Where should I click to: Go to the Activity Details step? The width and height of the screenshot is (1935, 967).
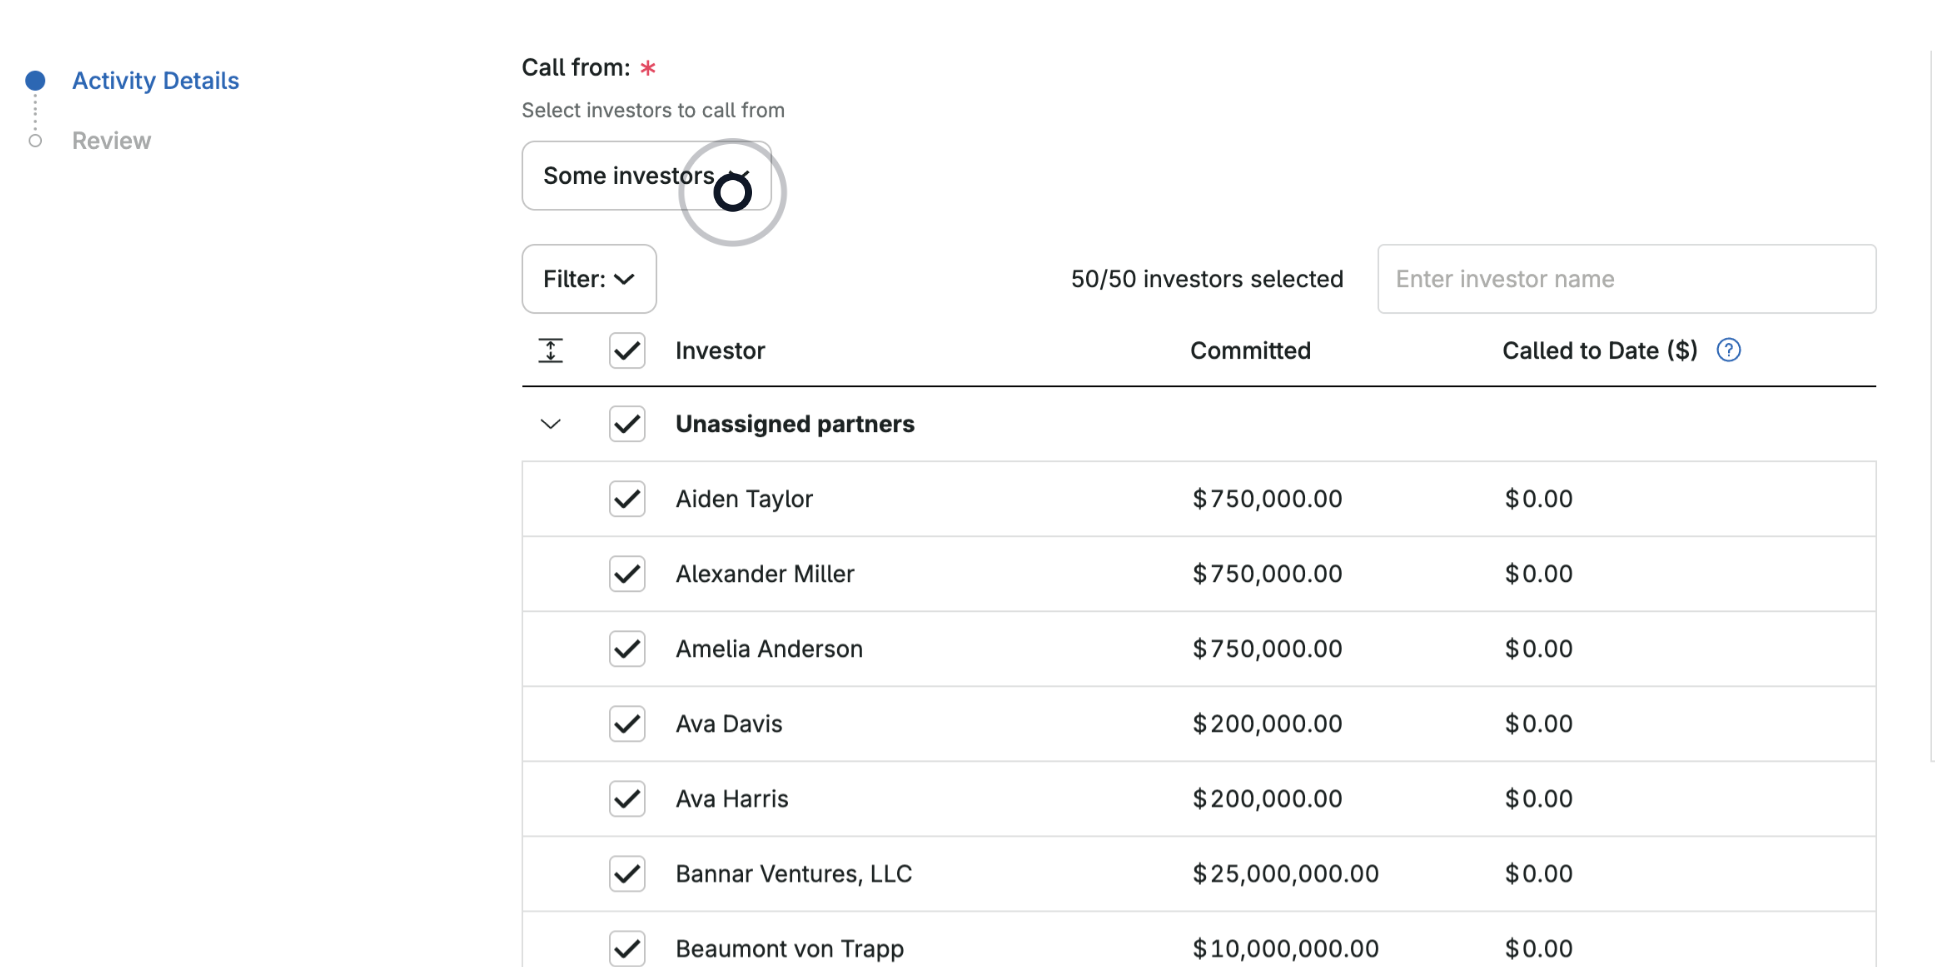click(x=155, y=79)
